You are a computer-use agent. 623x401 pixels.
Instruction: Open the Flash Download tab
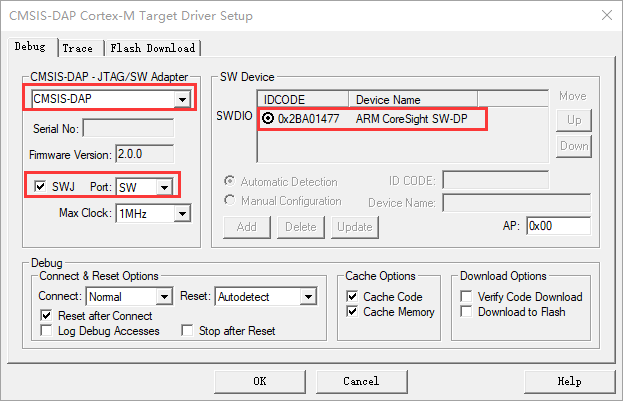point(153,48)
